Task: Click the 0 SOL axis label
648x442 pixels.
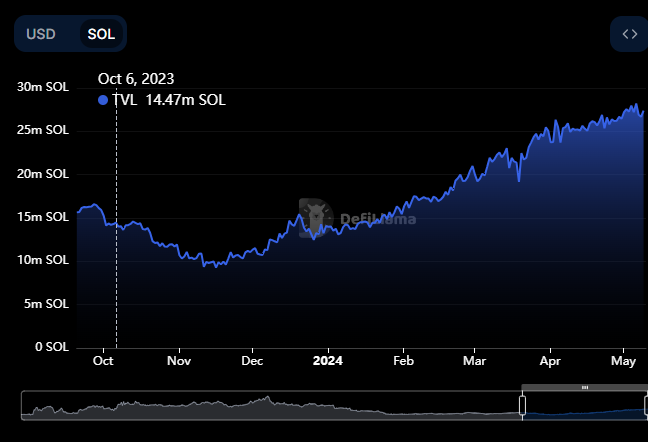Action: [52, 347]
